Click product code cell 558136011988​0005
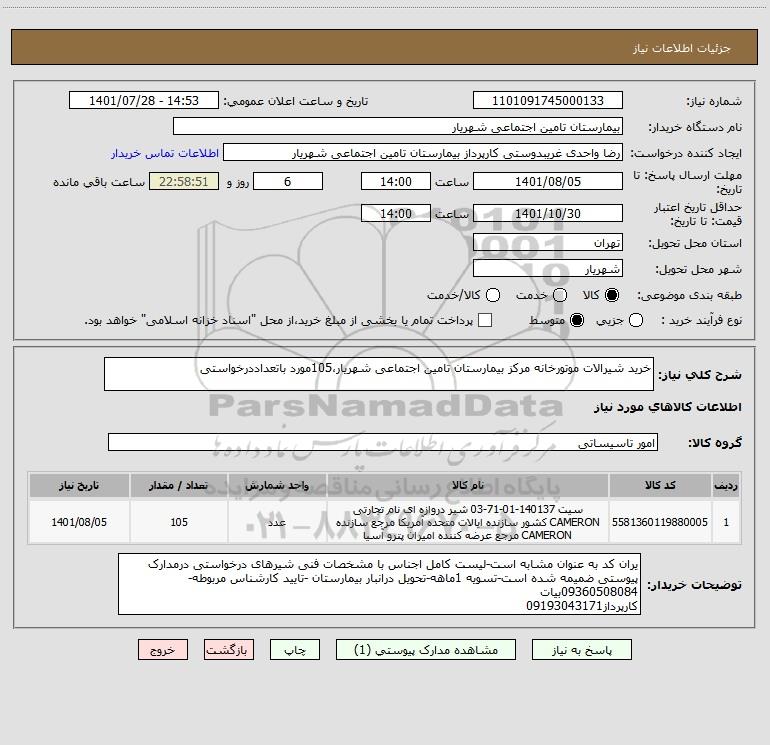The width and height of the screenshot is (770, 745). pyautogui.click(x=660, y=522)
